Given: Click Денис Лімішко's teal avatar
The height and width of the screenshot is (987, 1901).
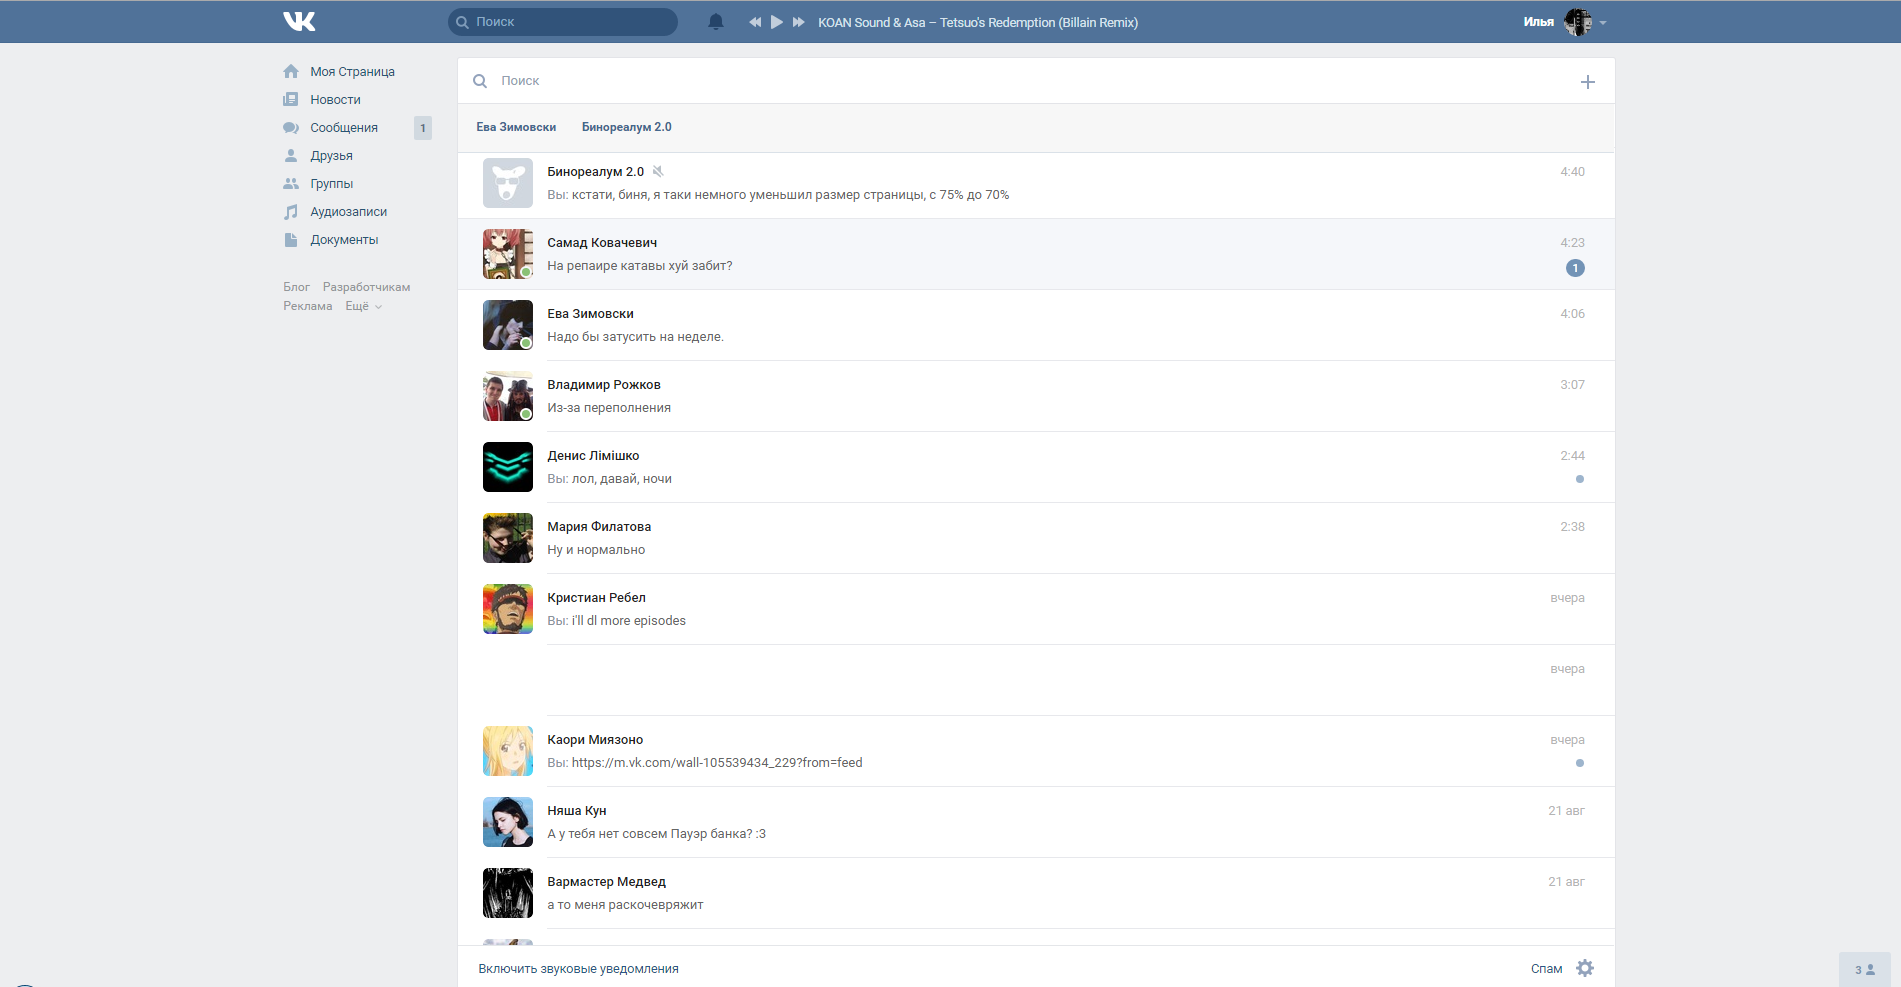Looking at the screenshot, I should point(508,467).
